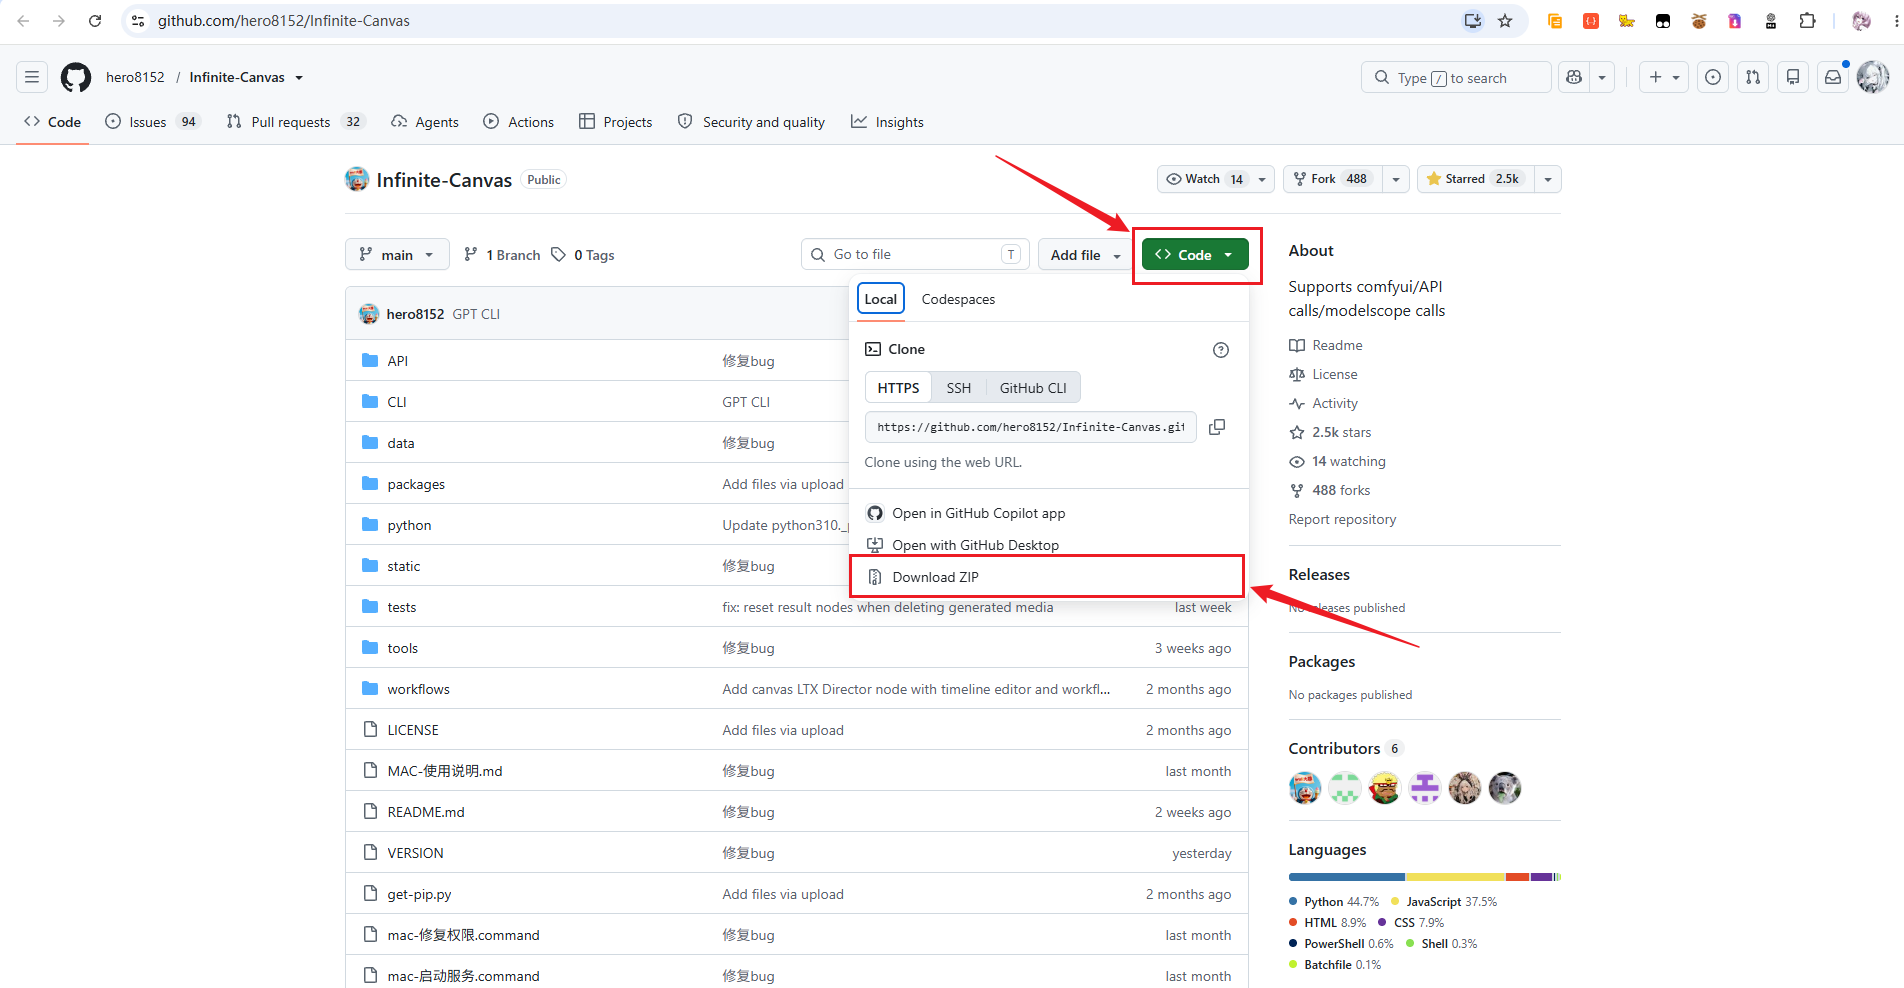Open the Projects tab
The height and width of the screenshot is (988, 1904).
coord(616,122)
